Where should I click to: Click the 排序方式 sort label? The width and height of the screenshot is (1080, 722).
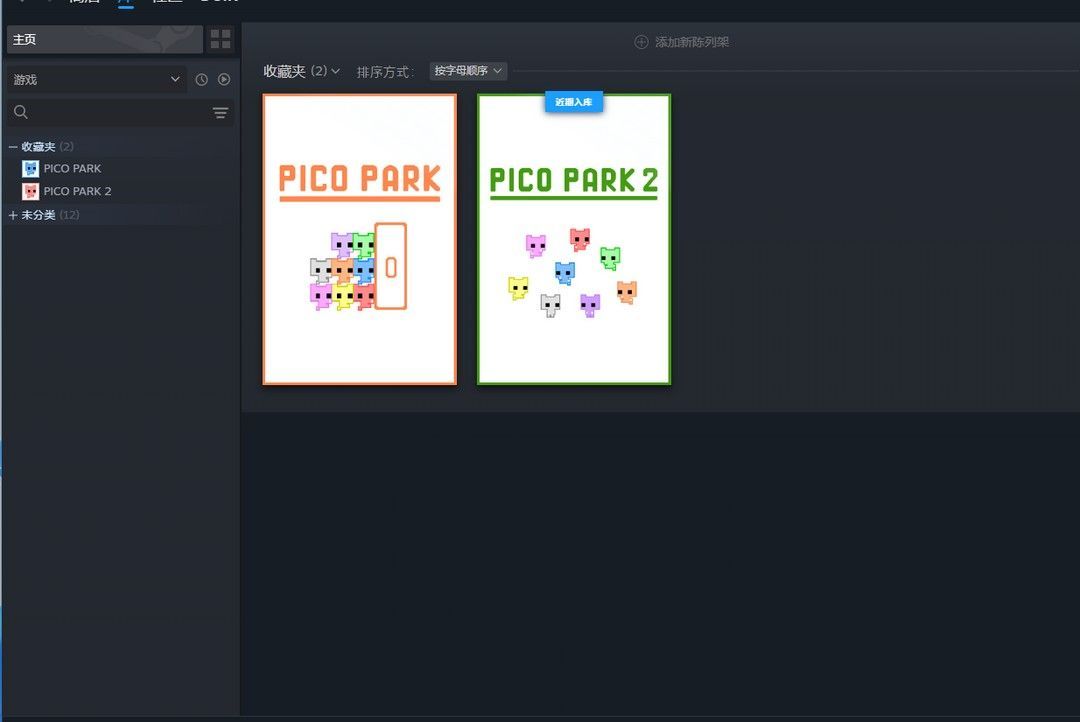(x=385, y=72)
